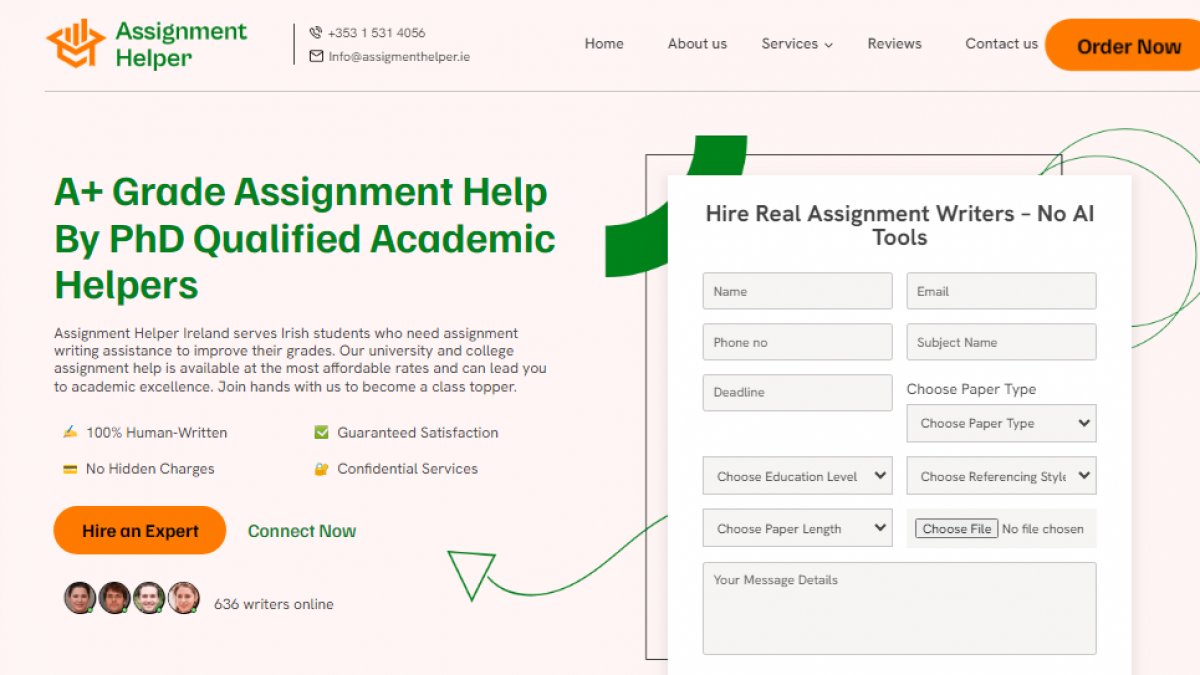The width and height of the screenshot is (1200, 675).
Task: Click the third writer avatar
Action: click(149, 598)
